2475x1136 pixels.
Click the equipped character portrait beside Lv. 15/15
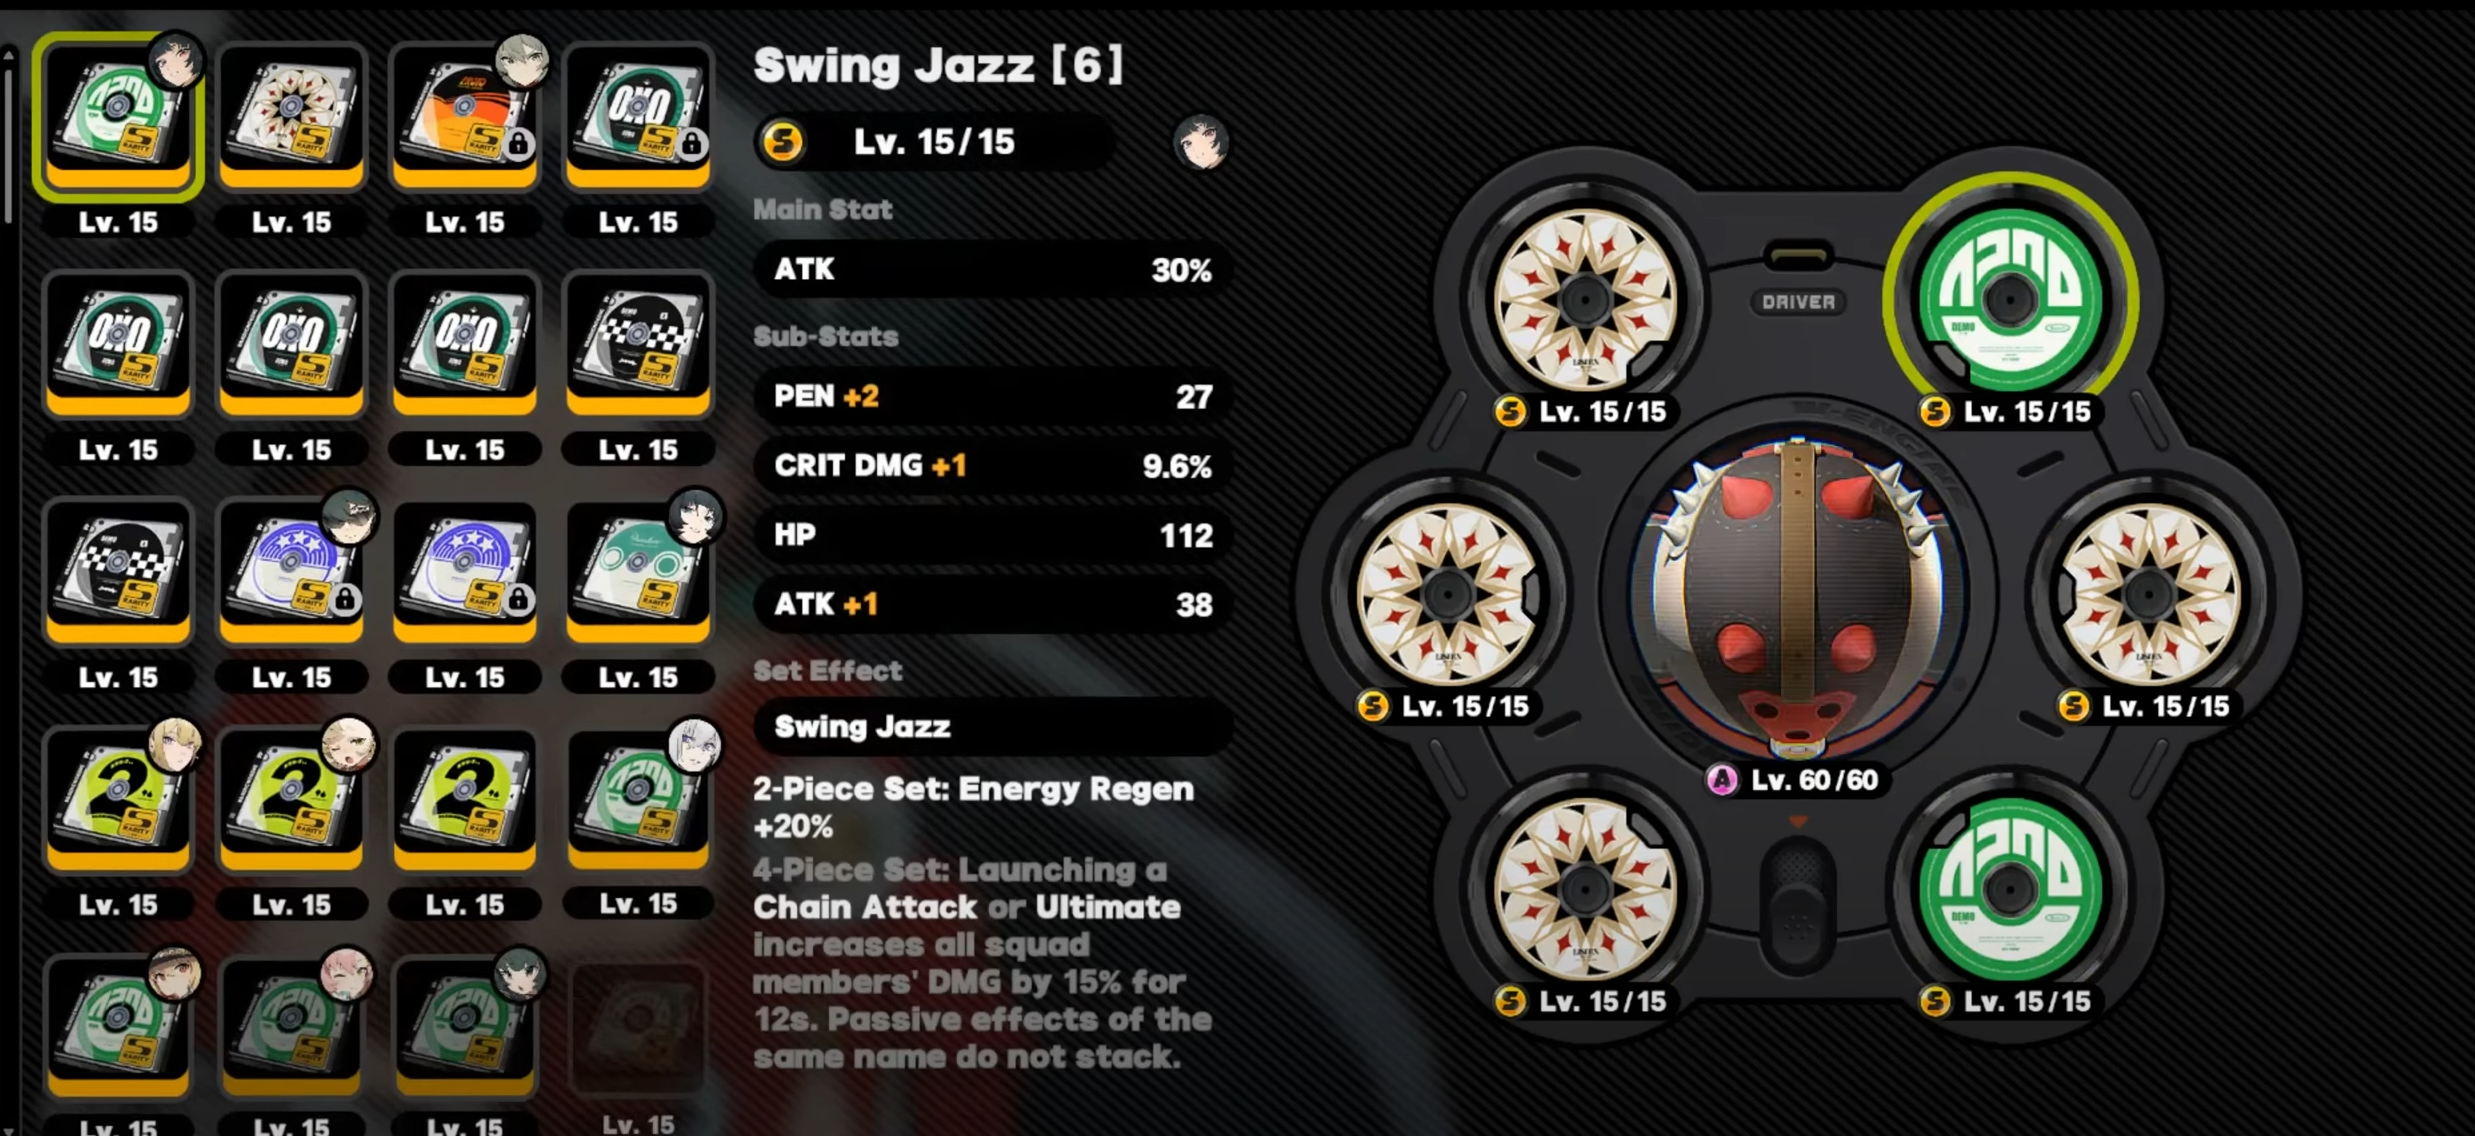(1200, 142)
